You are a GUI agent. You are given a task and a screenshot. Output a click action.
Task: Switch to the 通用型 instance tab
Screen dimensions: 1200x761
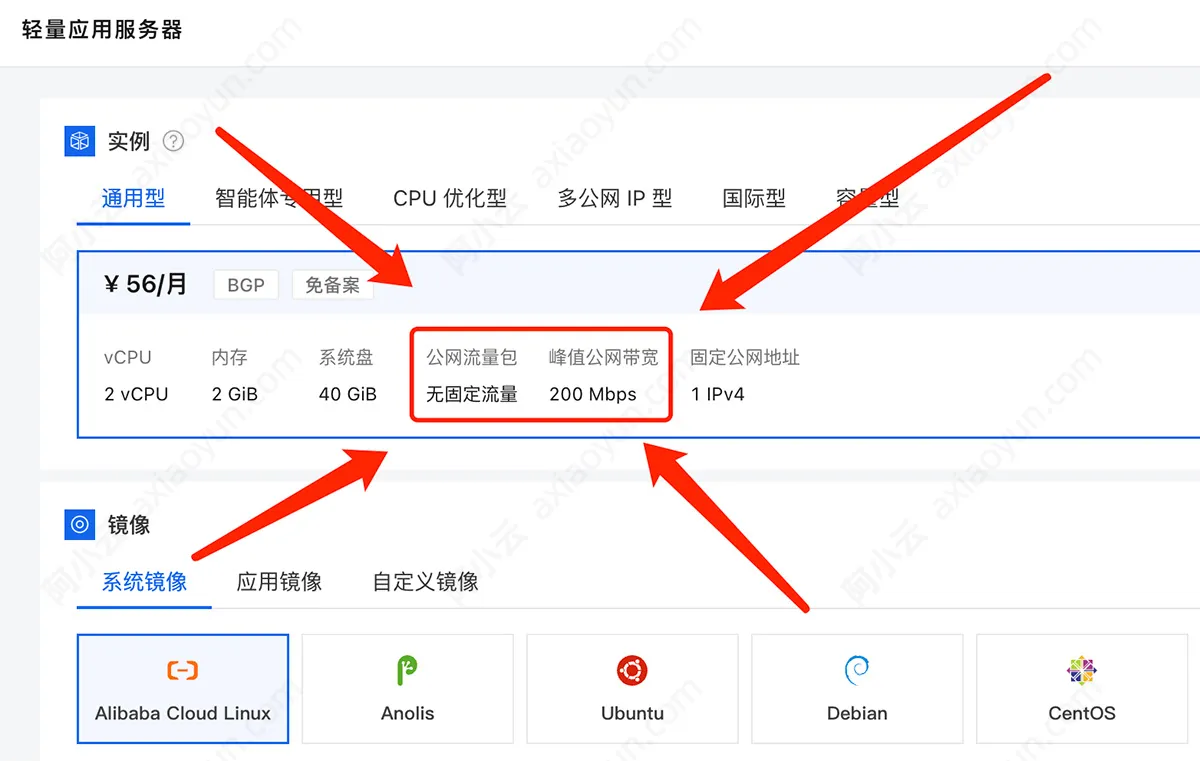coord(133,198)
